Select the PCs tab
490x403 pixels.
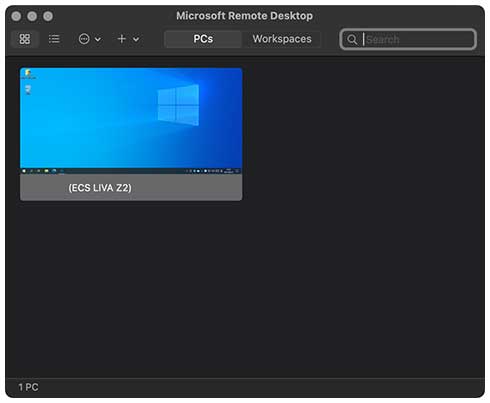(x=203, y=39)
